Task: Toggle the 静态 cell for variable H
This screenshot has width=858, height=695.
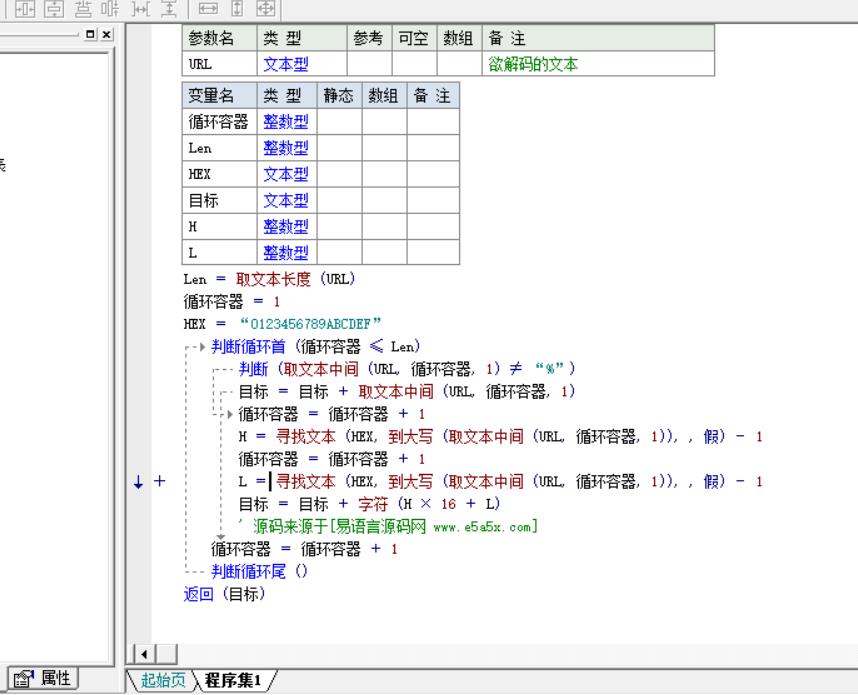Action: [339, 227]
